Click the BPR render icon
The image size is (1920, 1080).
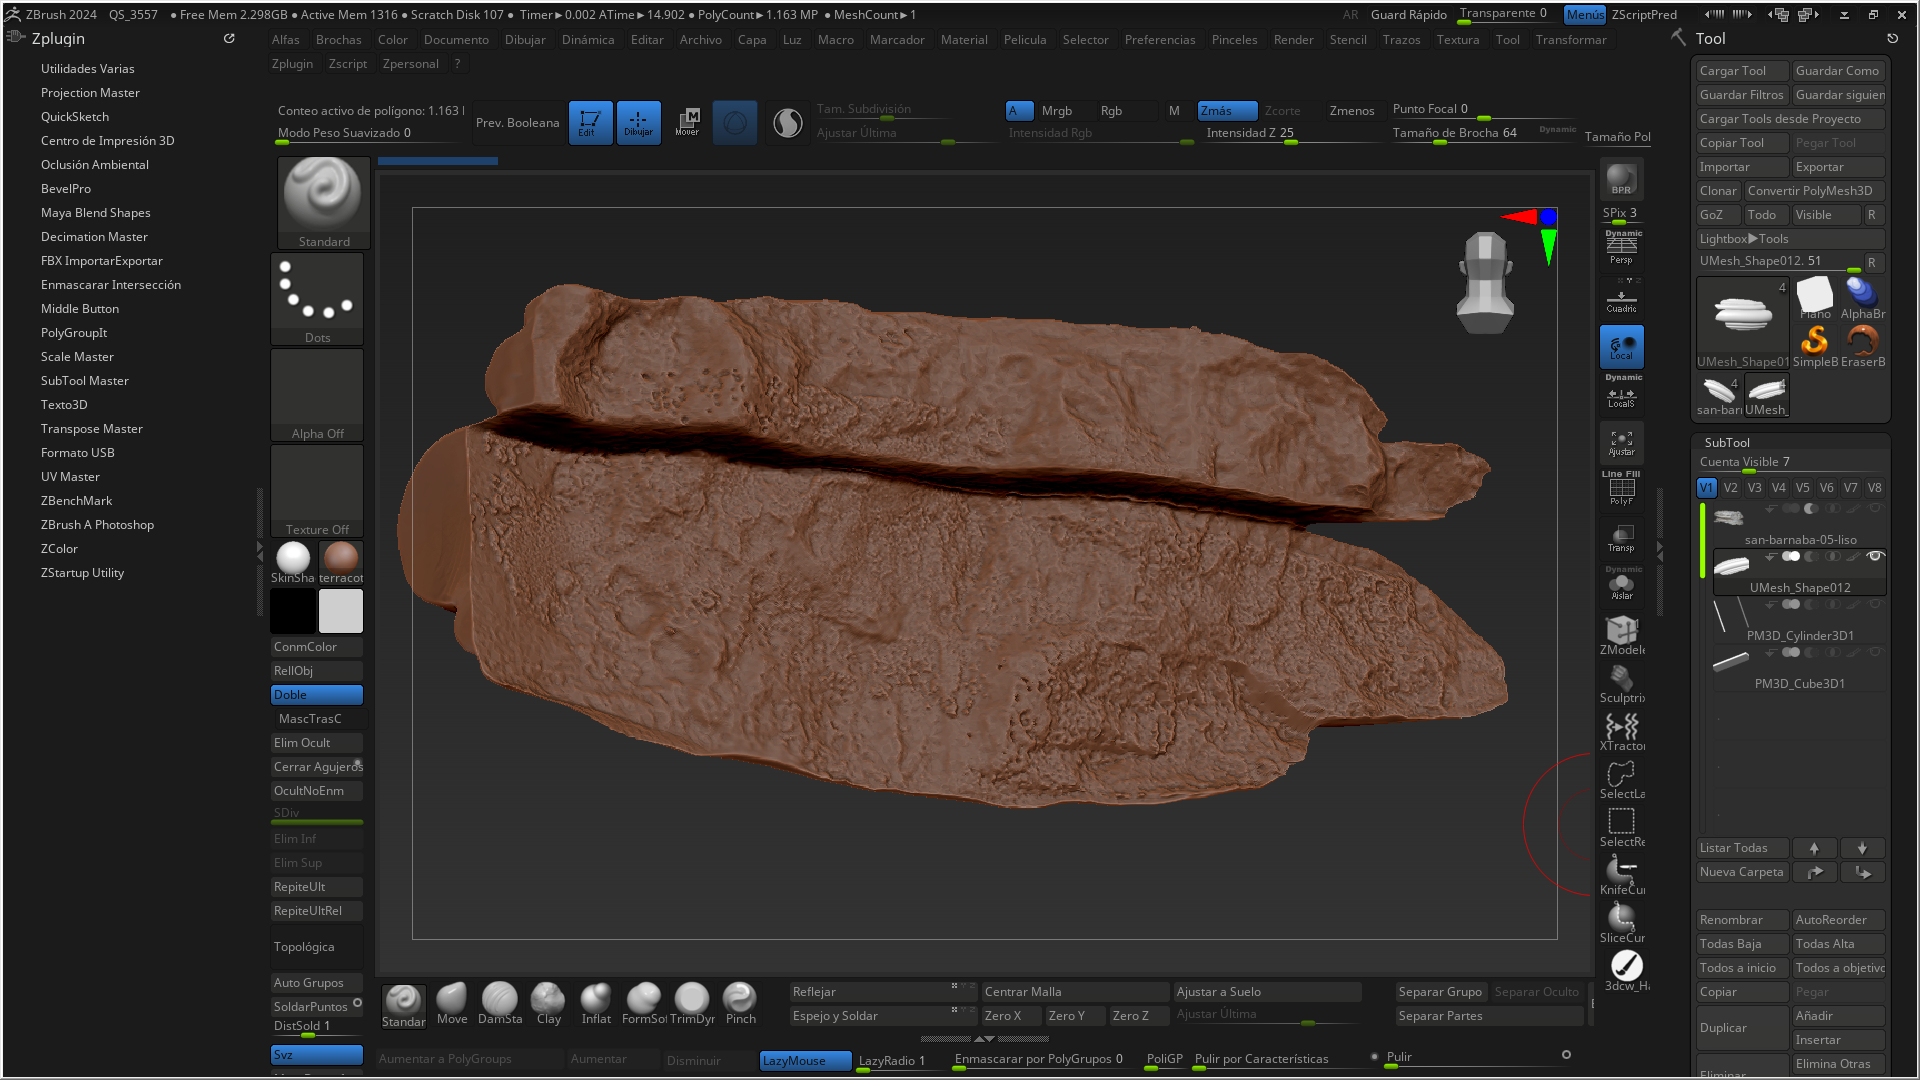point(1621,180)
